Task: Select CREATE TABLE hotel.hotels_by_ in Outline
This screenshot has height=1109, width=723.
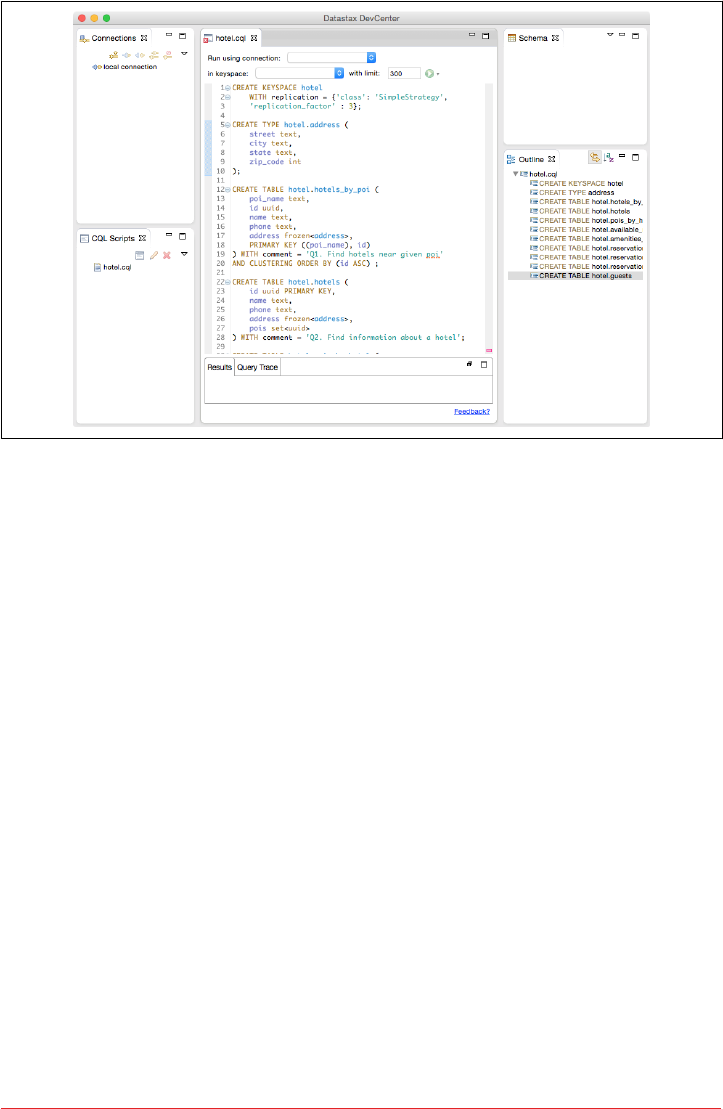Action: click(x=586, y=202)
